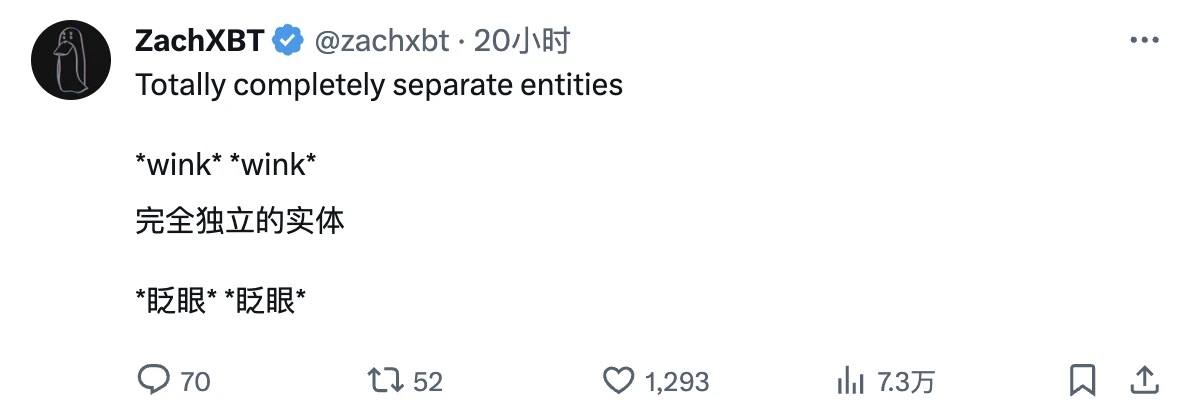This screenshot has width=1184, height=416.
Task: Open the reply speech bubble icon
Action: click(152, 380)
